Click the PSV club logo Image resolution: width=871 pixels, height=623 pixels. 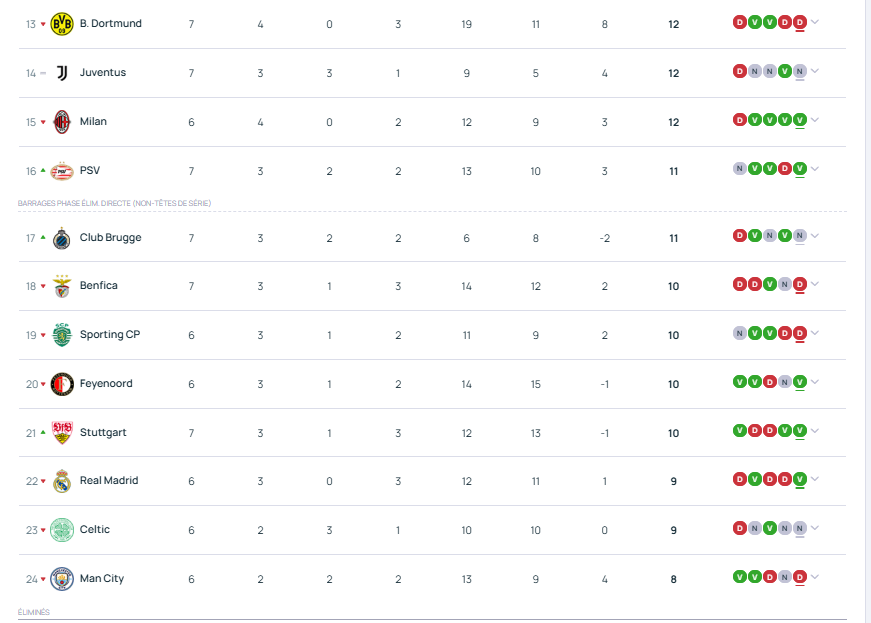(62, 171)
